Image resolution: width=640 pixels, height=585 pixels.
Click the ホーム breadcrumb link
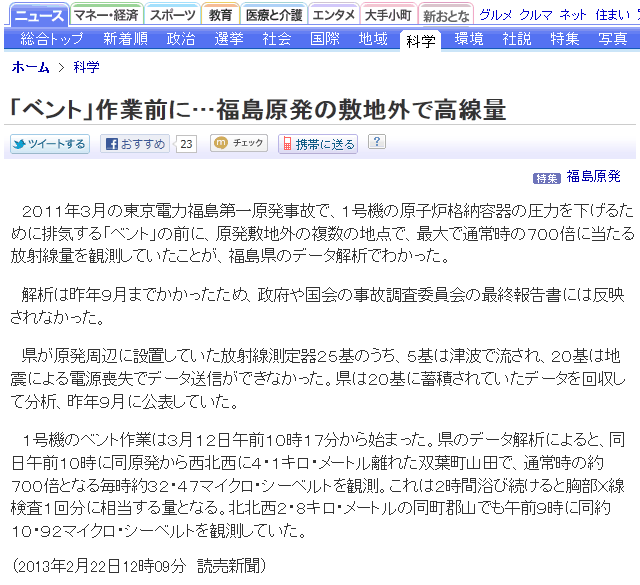point(30,68)
